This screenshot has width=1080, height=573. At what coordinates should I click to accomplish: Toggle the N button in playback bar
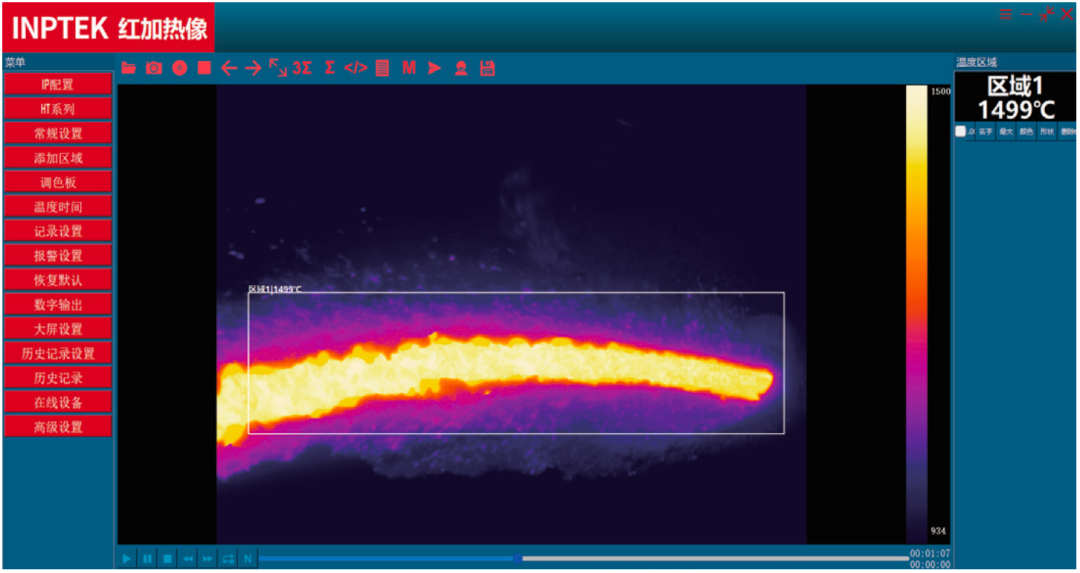tap(248, 558)
